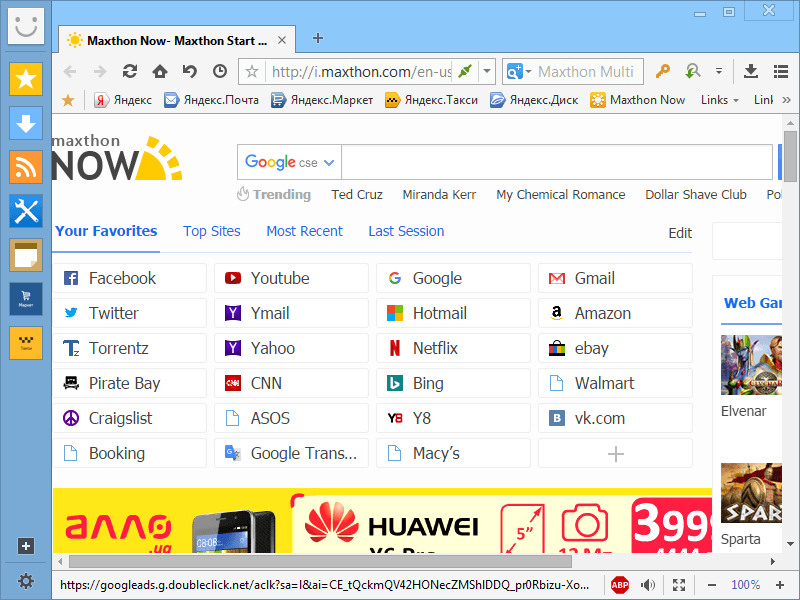Open Facebook favorite tile
The image size is (800, 600).
click(x=130, y=278)
